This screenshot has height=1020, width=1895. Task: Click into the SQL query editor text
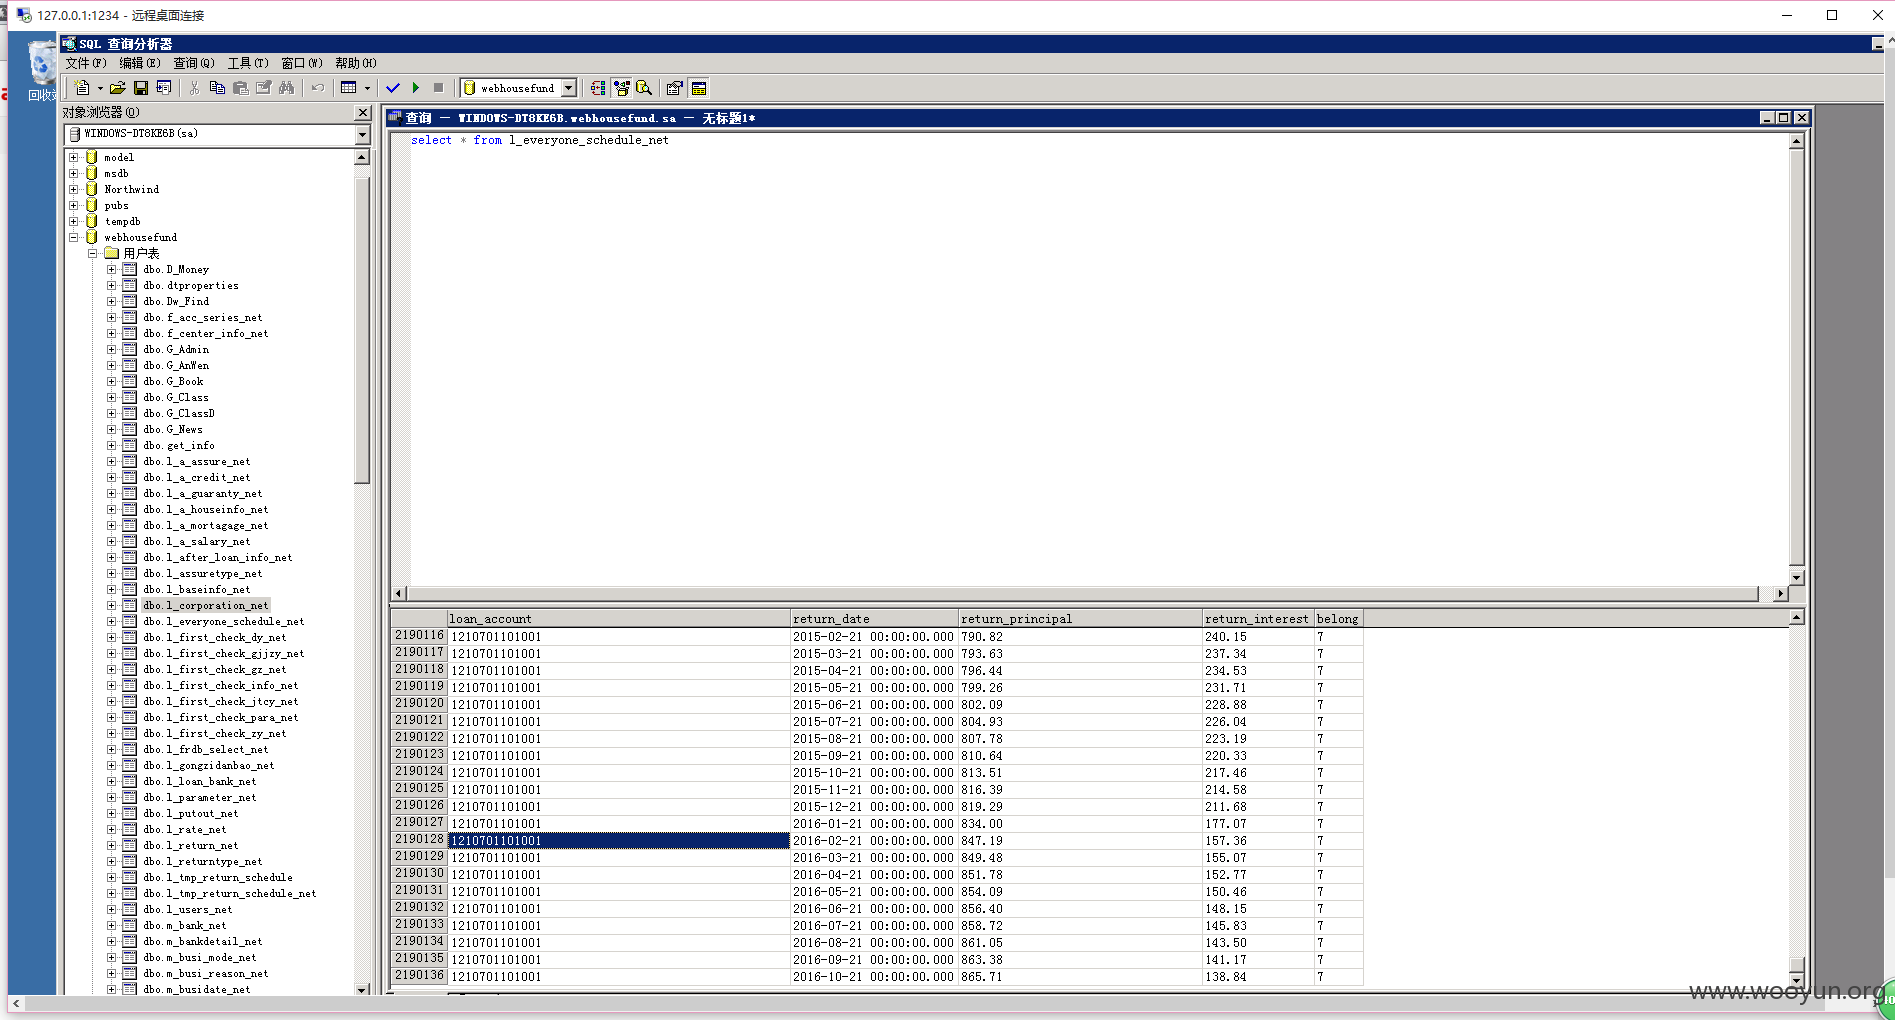point(540,140)
